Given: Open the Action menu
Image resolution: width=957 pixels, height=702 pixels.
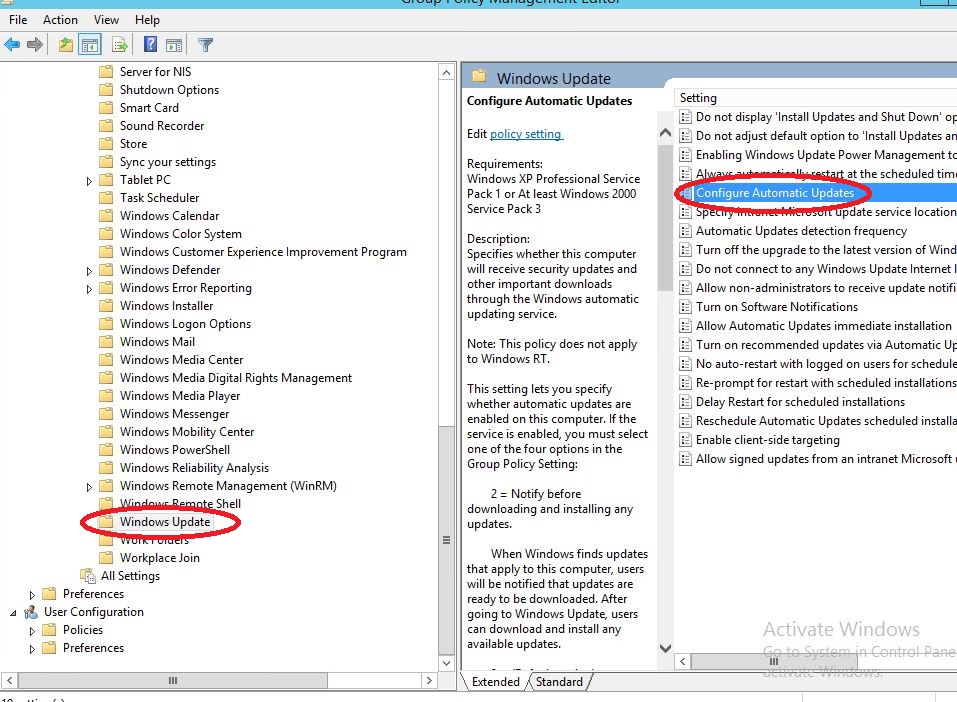Looking at the screenshot, I should [60, 19].
